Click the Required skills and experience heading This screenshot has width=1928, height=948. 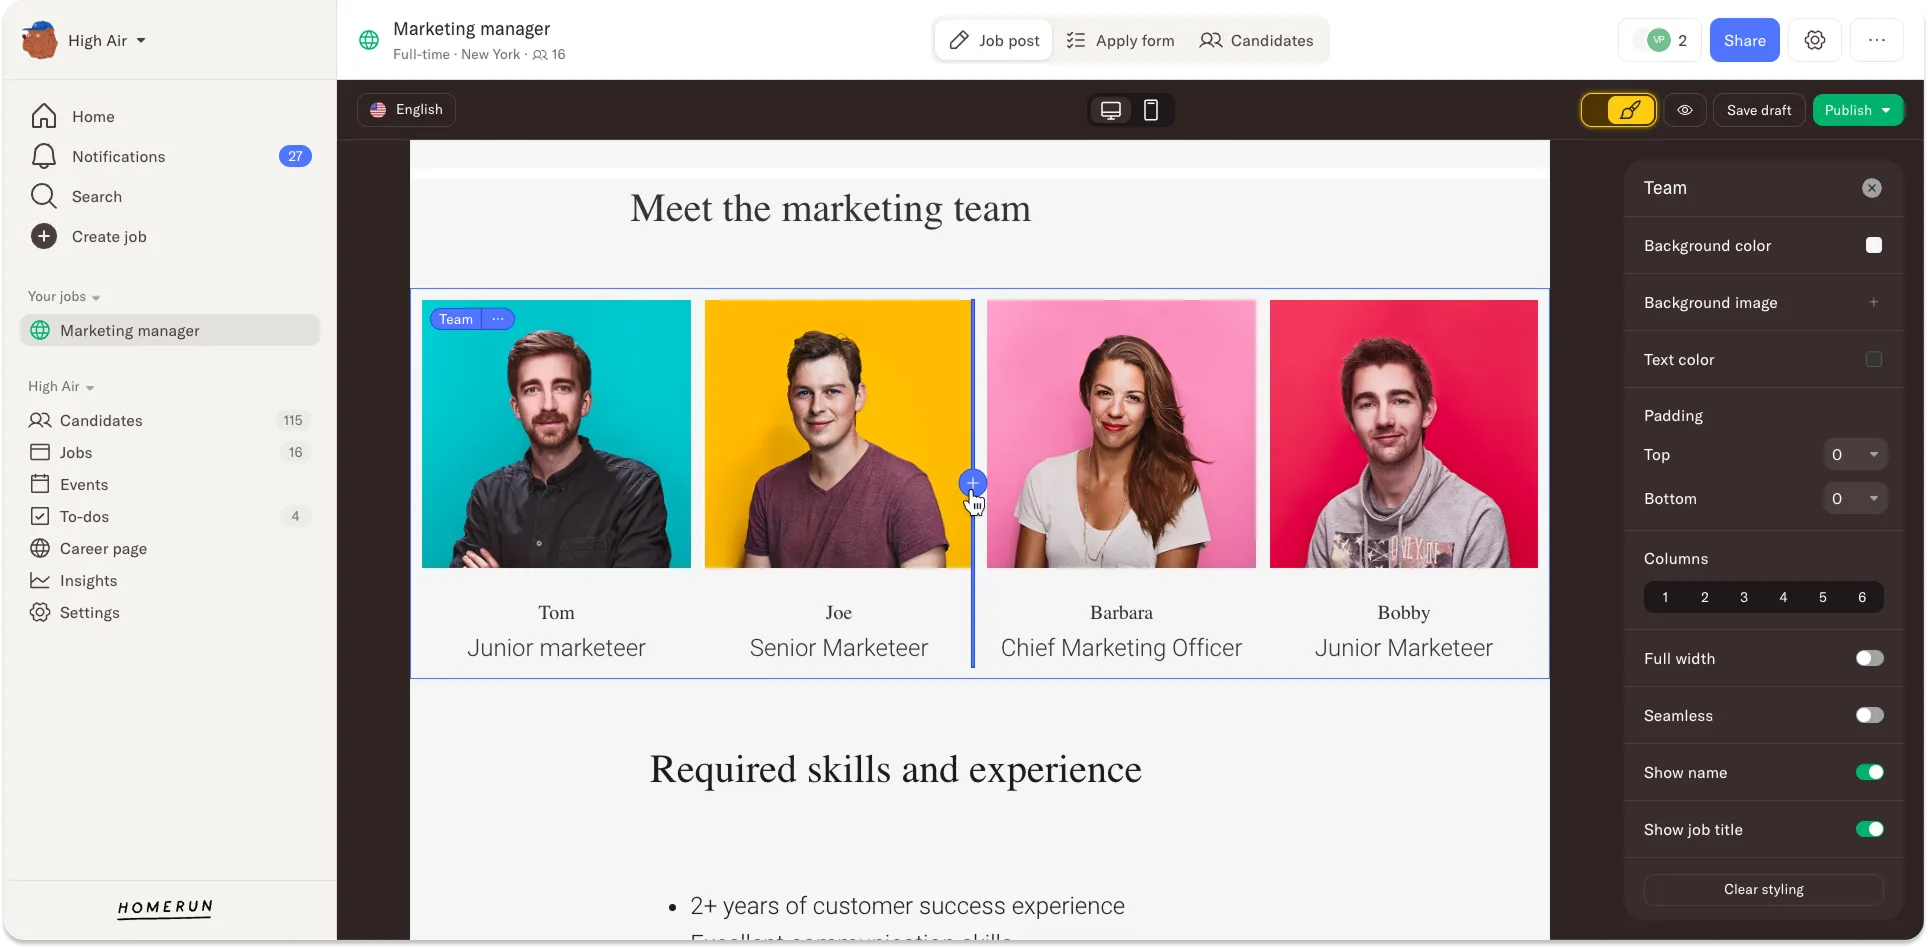[x=896, y=769]
